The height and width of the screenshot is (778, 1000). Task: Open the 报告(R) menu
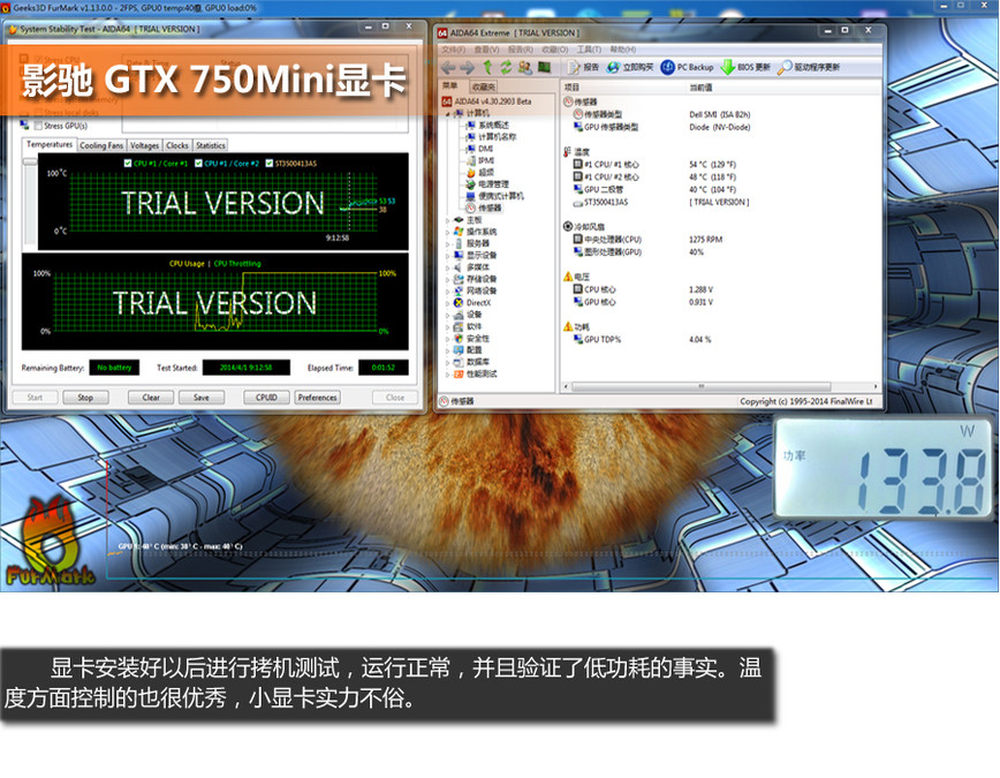(x=520, y=50)
